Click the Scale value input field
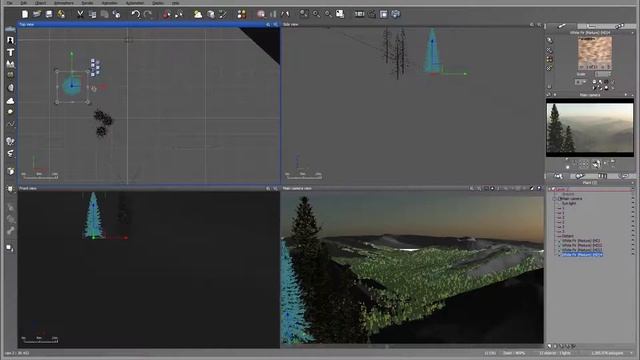The height and width of the screenshot is (360, 640). click(x=602, y=74)
